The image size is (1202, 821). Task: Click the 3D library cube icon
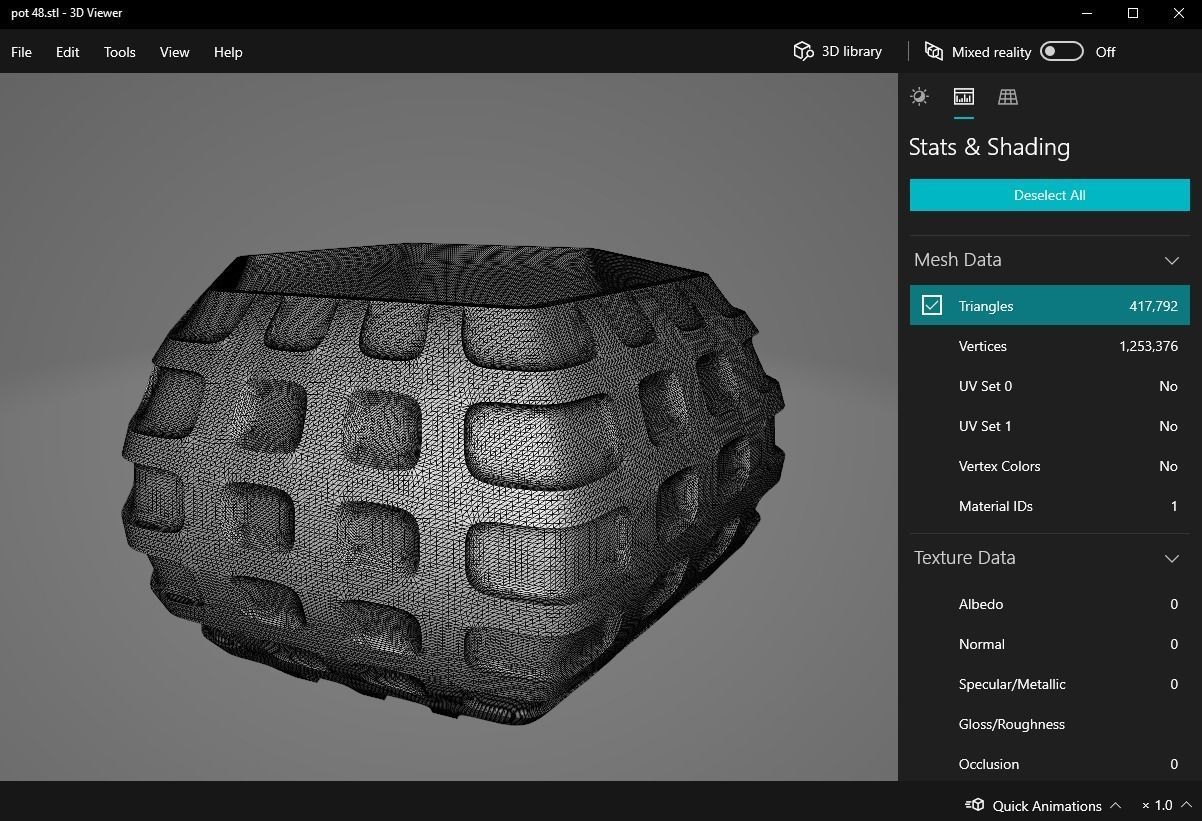pos(803,52)
